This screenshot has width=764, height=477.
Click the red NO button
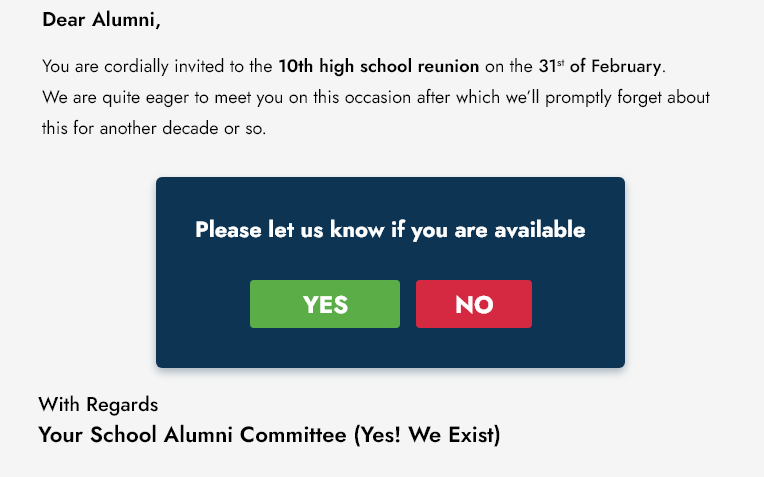pyautogui.click(x=474, y=304)
